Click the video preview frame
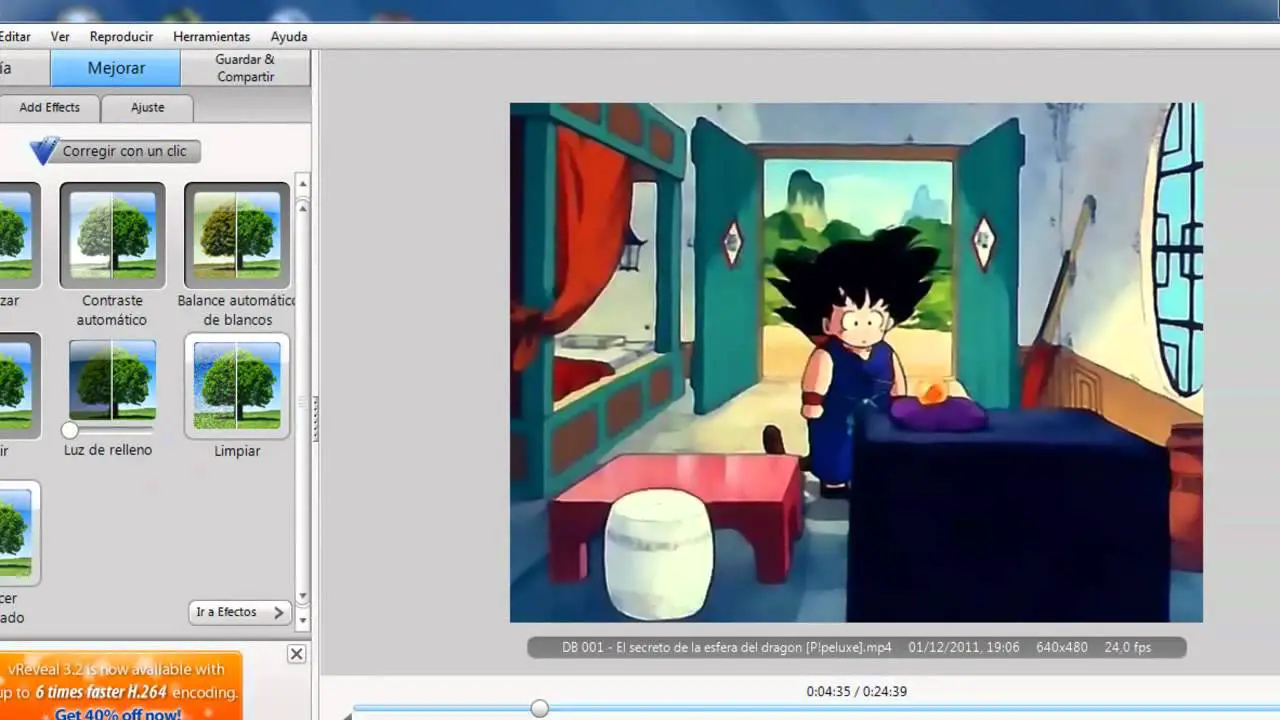1280x720 pixels. [x=856, y=362]
